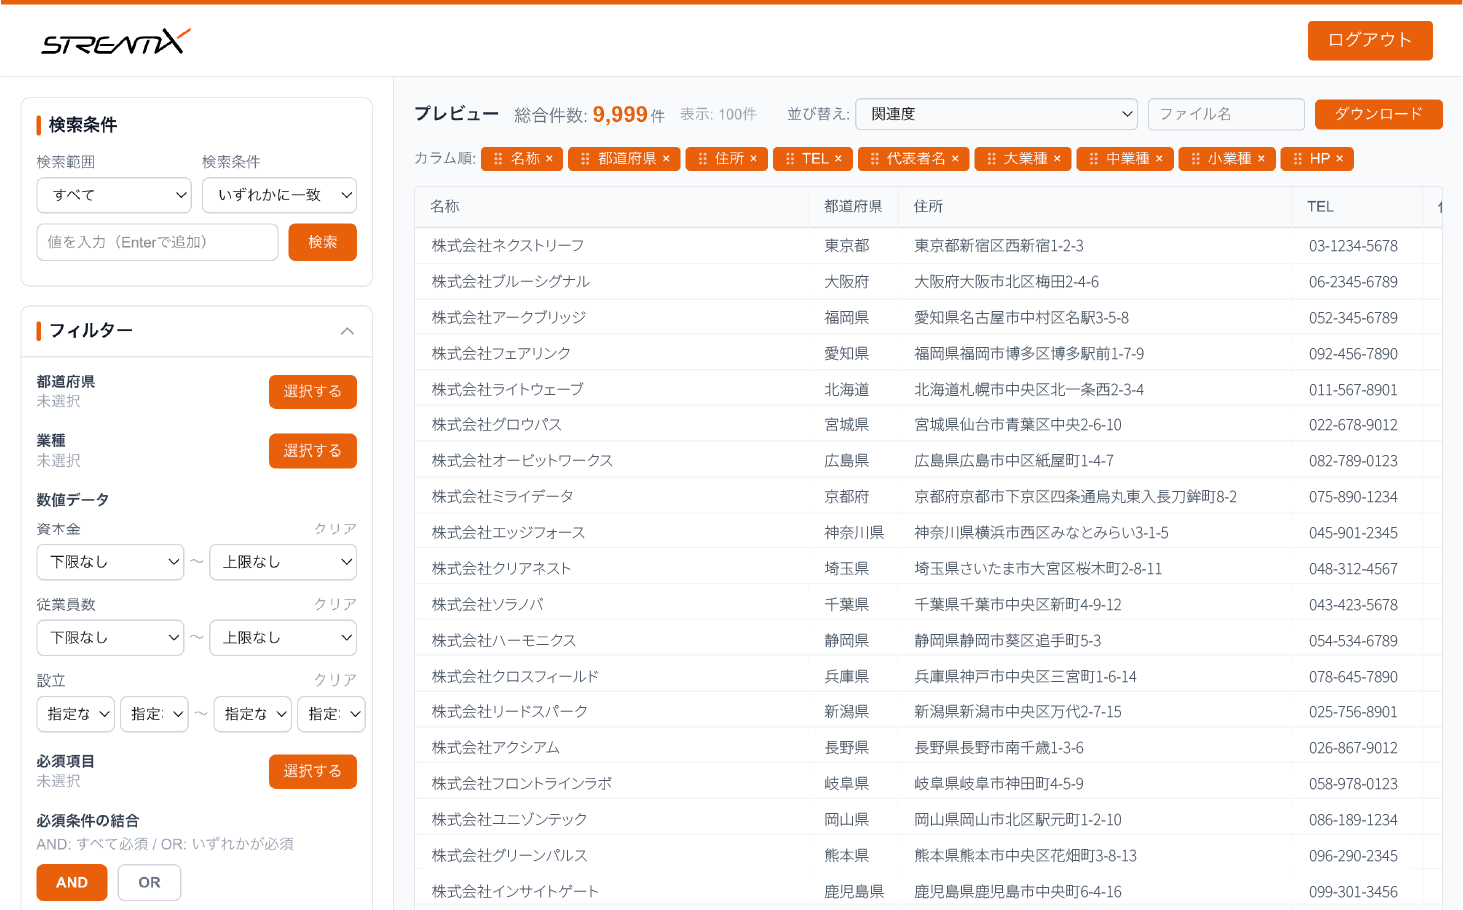Remove the TEL column chip
The width and height of the screenshot is (1463, 910).
click(838, 159)
